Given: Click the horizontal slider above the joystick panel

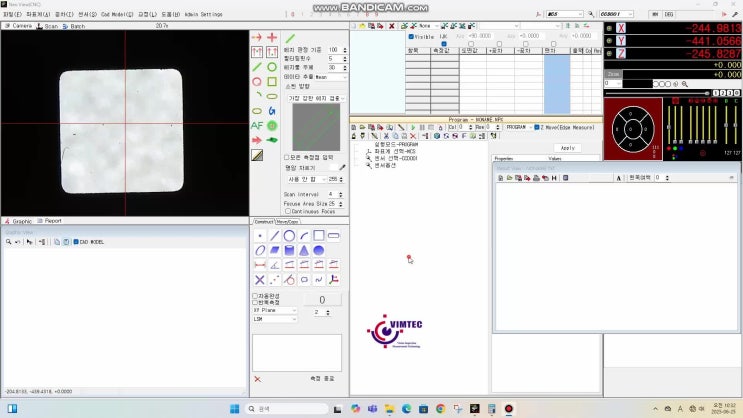Looking at the screenshot, I should coord(658,93).
